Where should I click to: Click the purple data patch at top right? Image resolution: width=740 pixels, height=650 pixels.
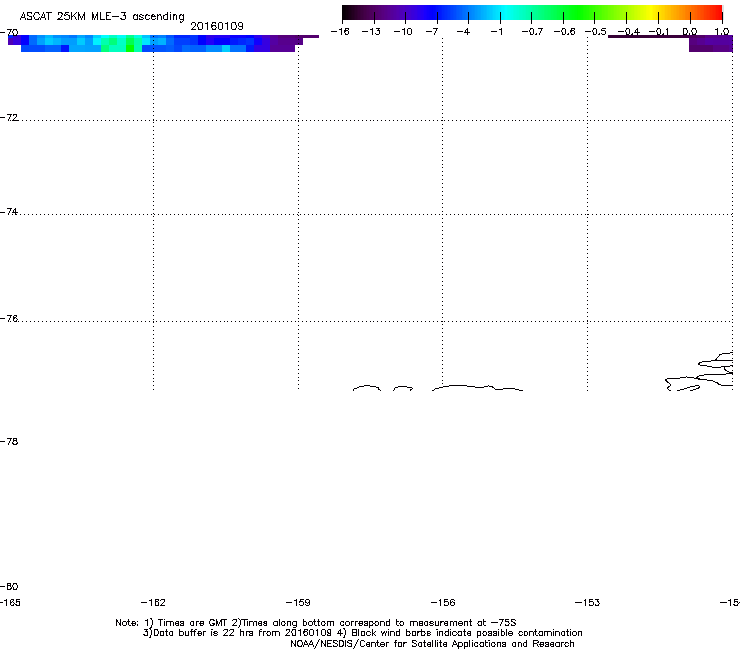pyautogui.click(x=711, y=44)
